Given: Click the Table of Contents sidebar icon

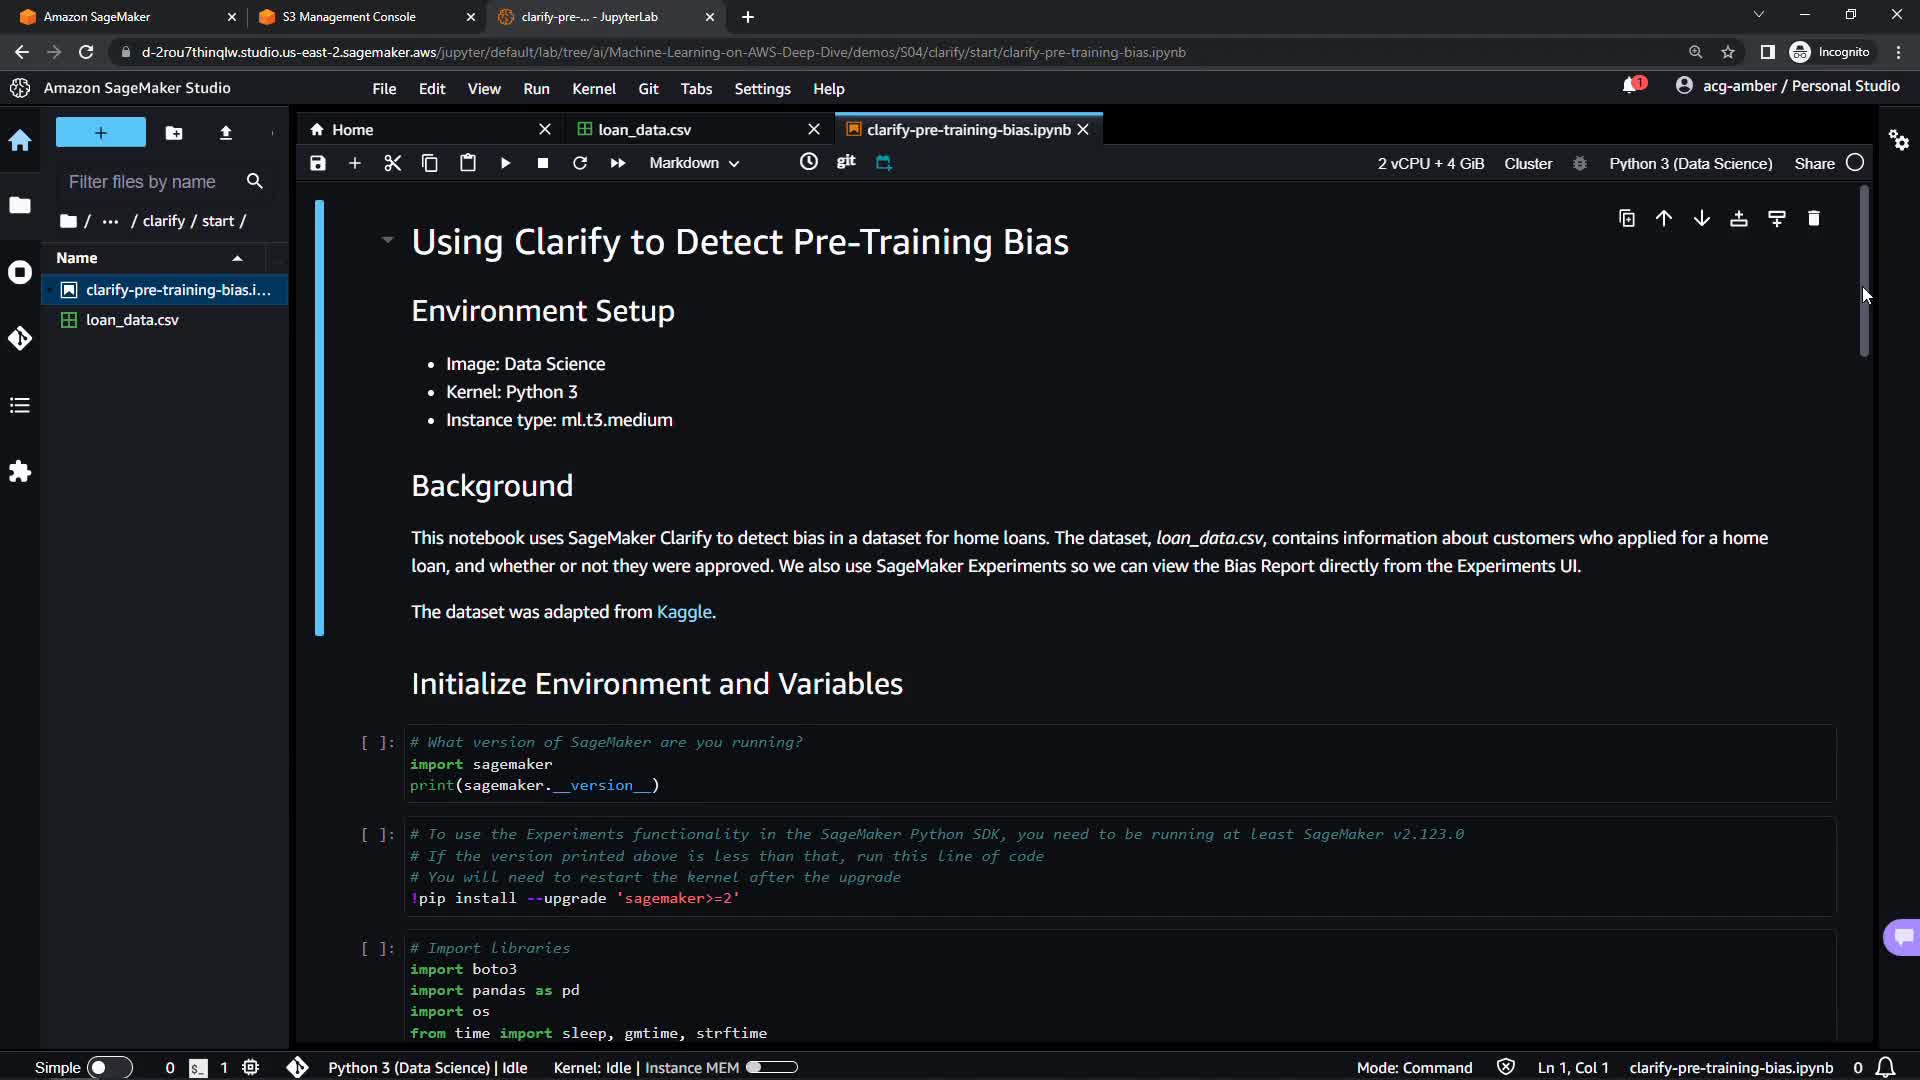Looking at the screenshot, I should click(x=20, y=405).
